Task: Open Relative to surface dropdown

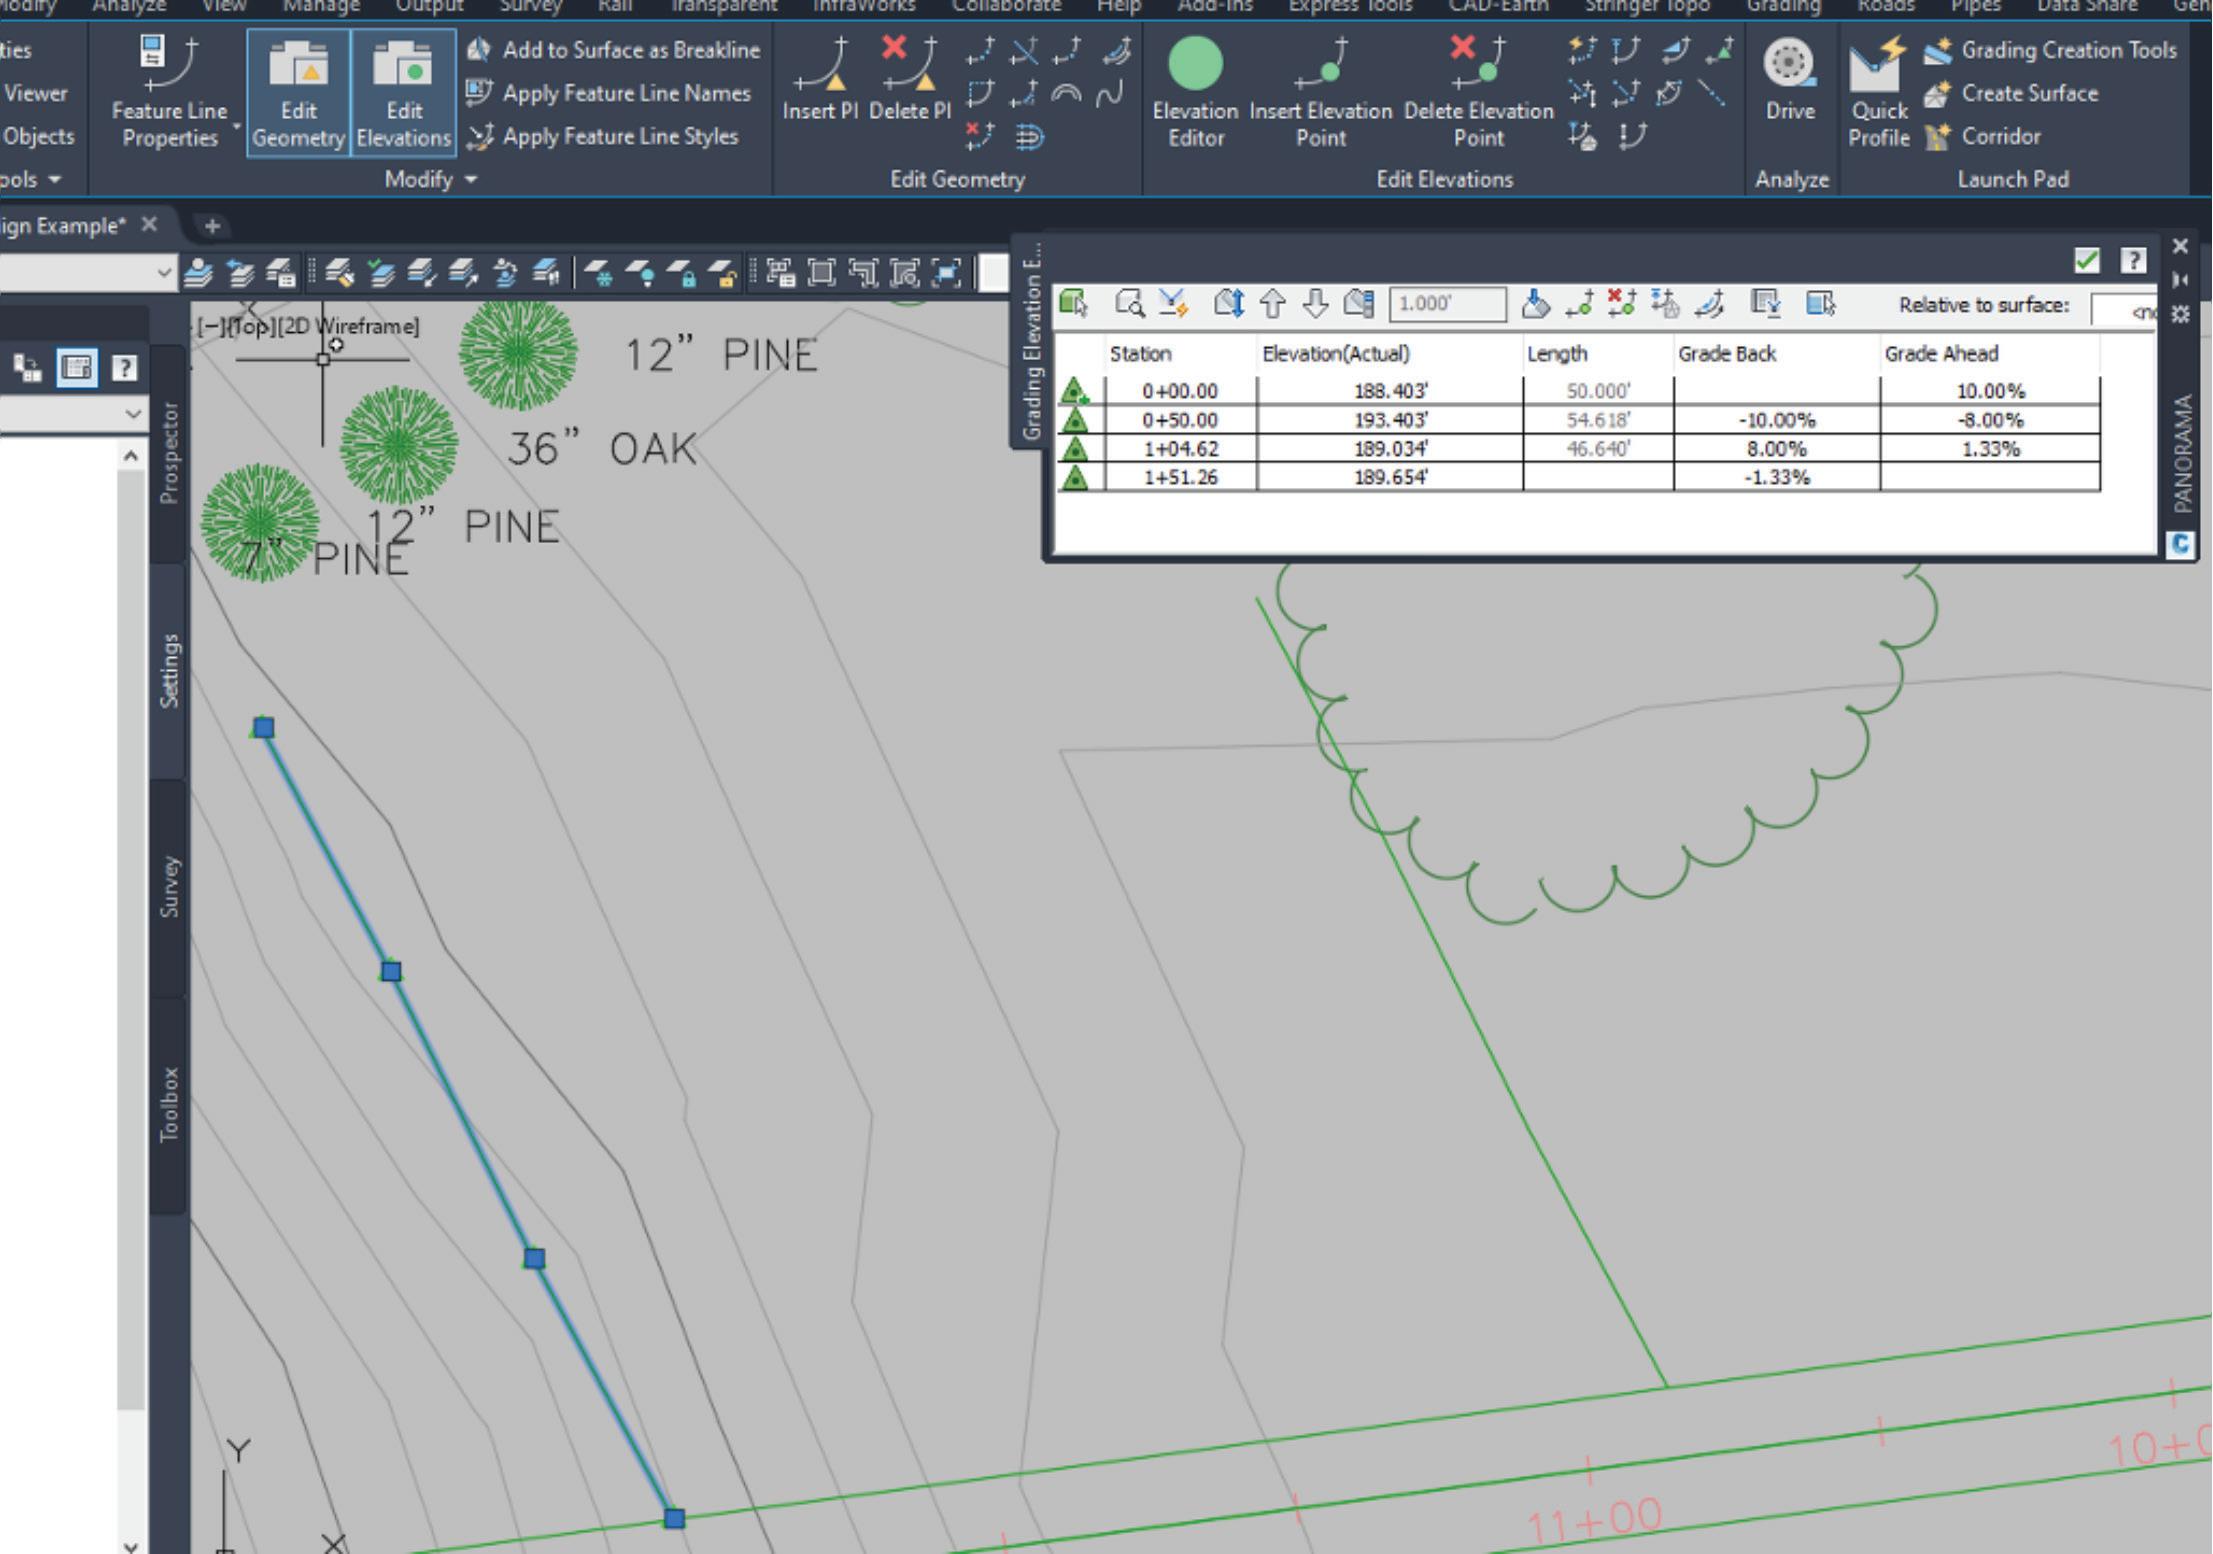Action: [x=2125, y=309]
